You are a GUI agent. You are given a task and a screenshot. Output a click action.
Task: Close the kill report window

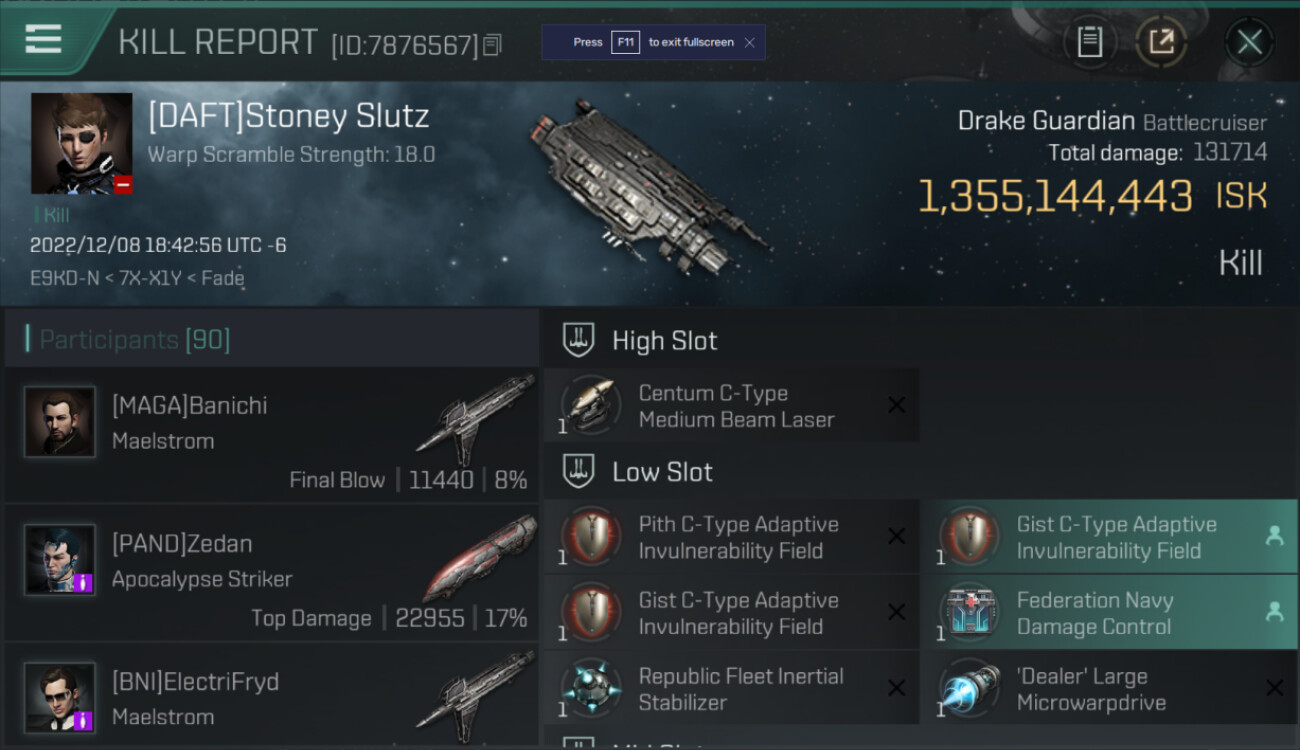coord(1249,42)
